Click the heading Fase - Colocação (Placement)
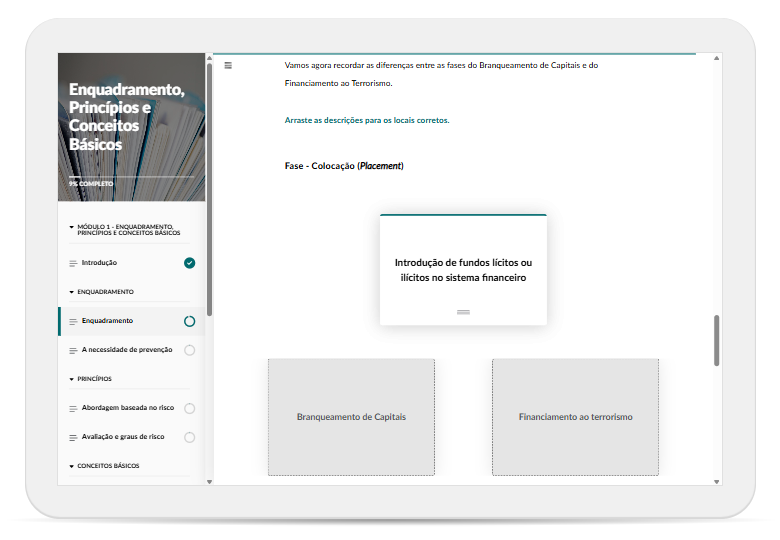Viewport: 780px width, 540px height. click(x=344, y=166)
